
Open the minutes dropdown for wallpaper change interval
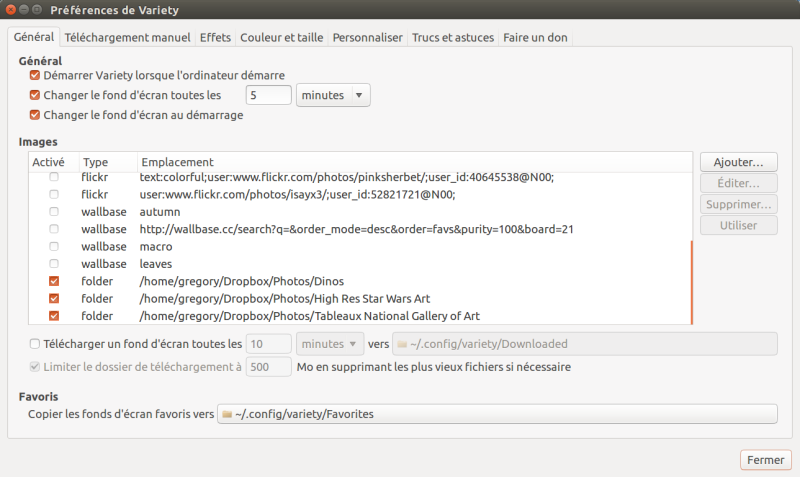tap(333, 95)
